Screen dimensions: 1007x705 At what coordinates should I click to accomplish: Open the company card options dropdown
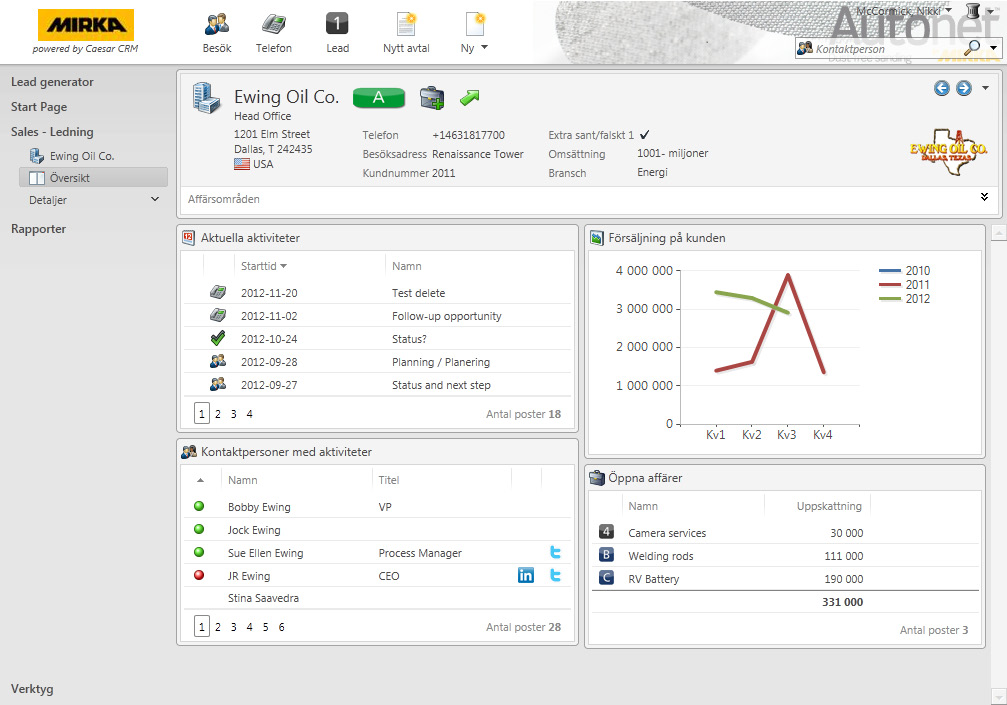coord(985,88)
